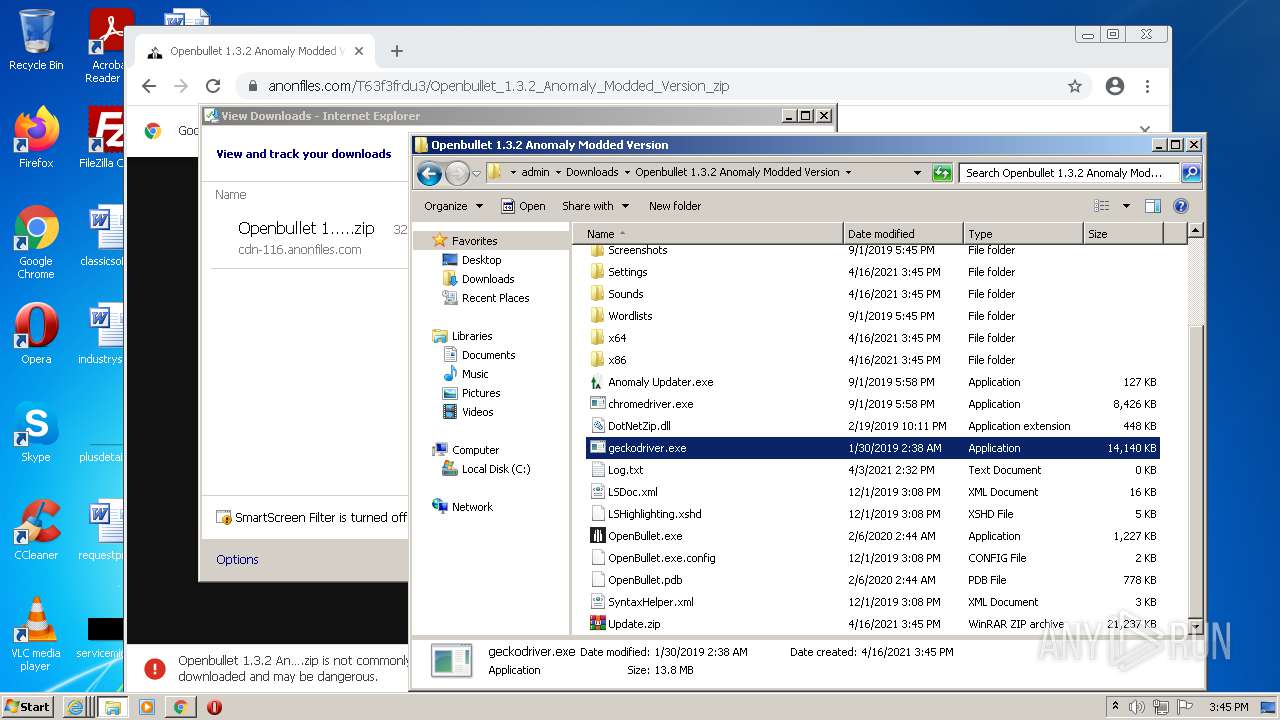Click the change view icon in Explorer toolbar

[1101, 206]
